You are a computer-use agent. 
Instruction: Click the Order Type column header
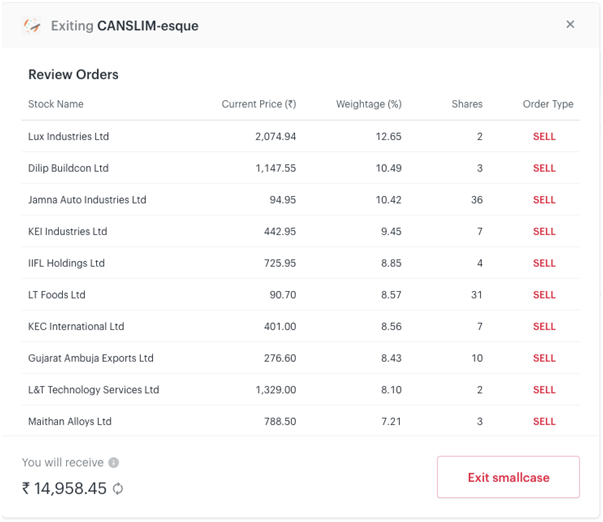[x=548, y=104]
